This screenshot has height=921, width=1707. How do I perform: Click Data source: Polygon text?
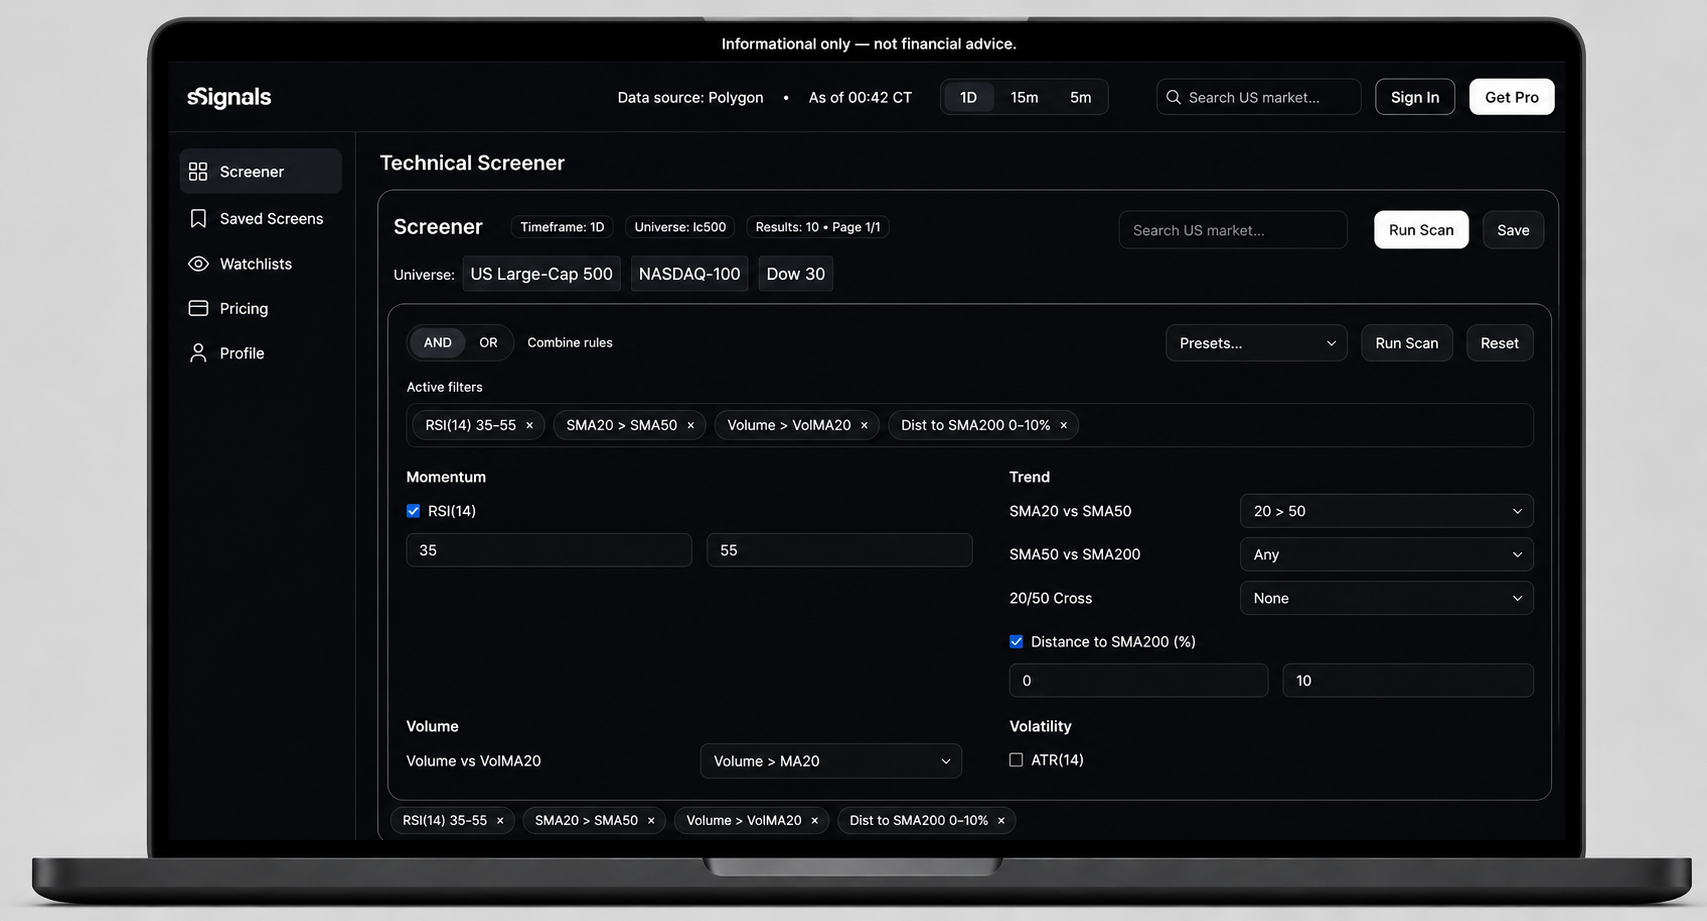(x=690, y=97)
